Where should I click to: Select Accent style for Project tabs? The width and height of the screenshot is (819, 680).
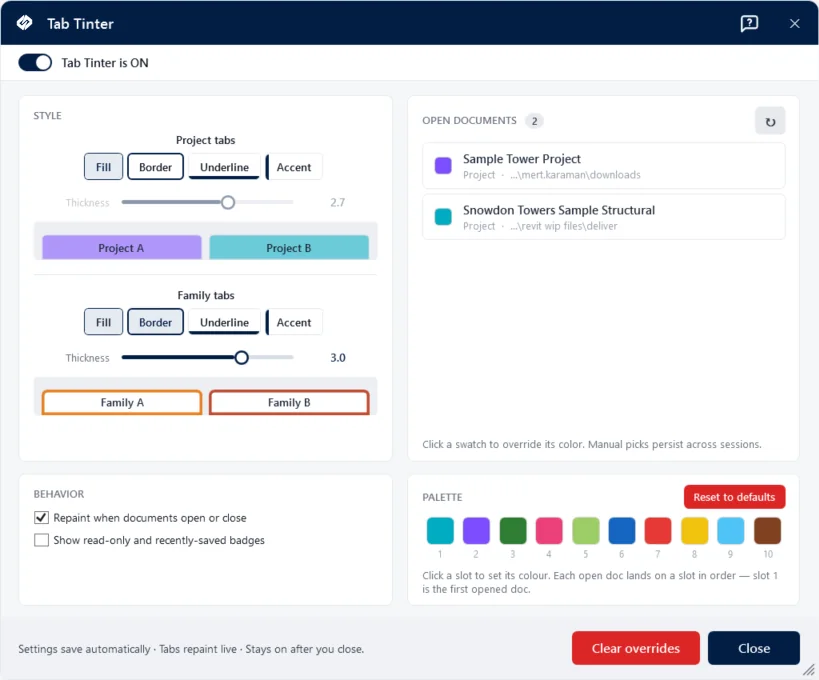point(294,167)
